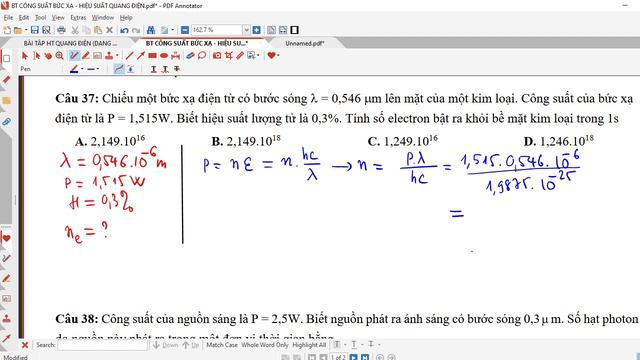This screenshot has height=360, width=640.
Task: Click Down to find next match
Action: tap(166, 345)
